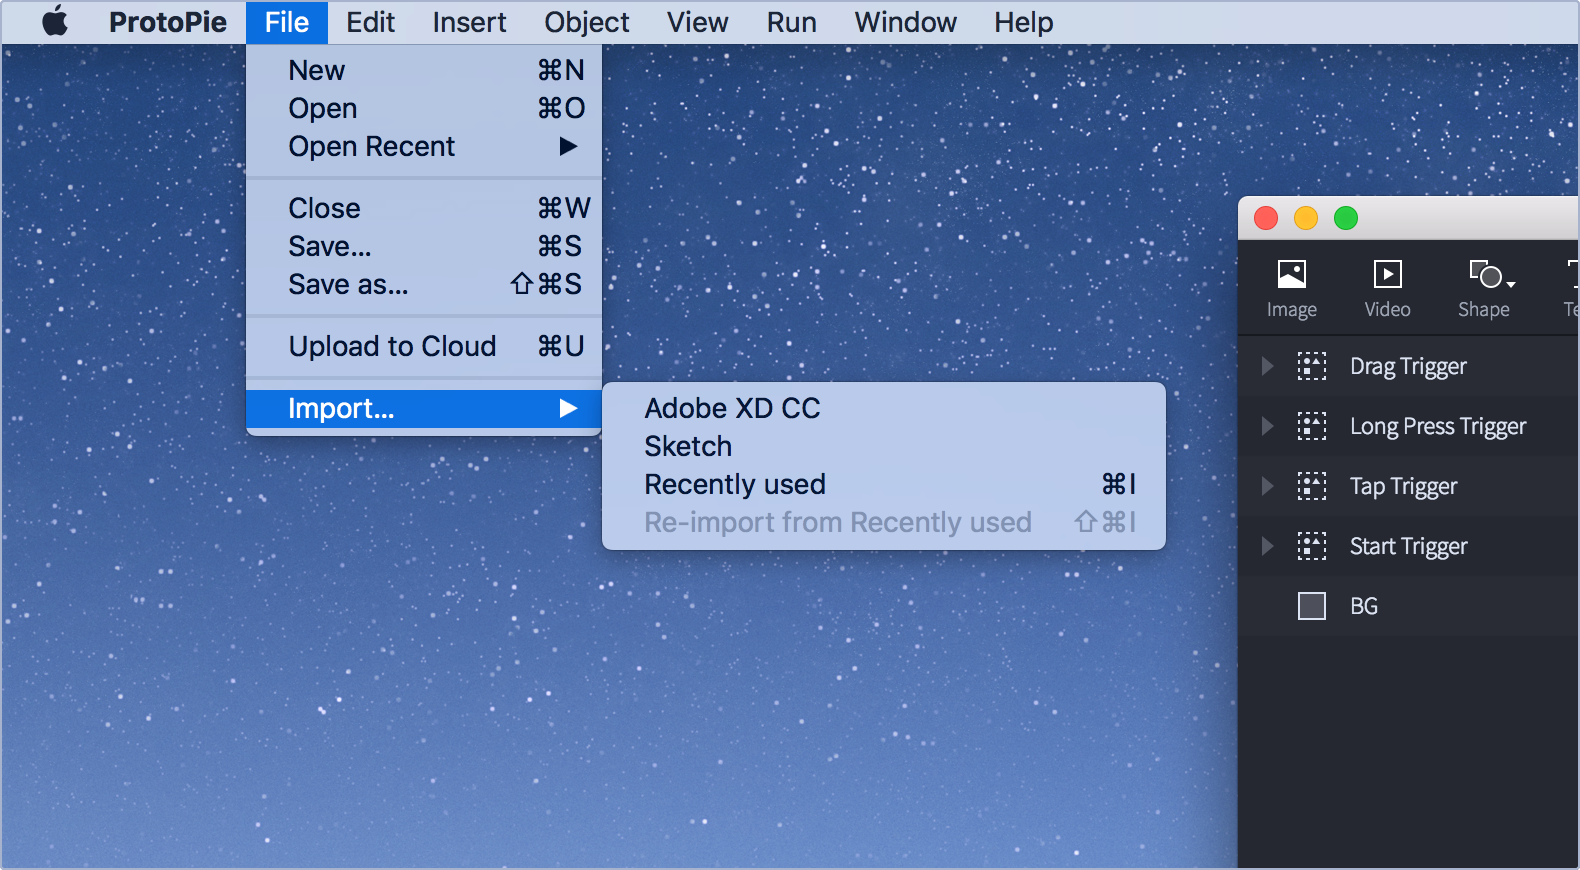Screen dimensions: 1580x870
Task: Choose Upload to Cloud
Action: 424,346
